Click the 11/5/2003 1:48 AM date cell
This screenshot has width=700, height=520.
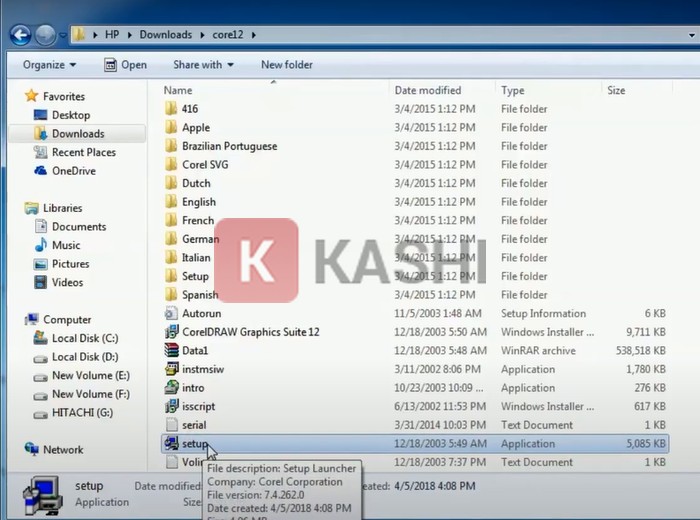(438, 313)
